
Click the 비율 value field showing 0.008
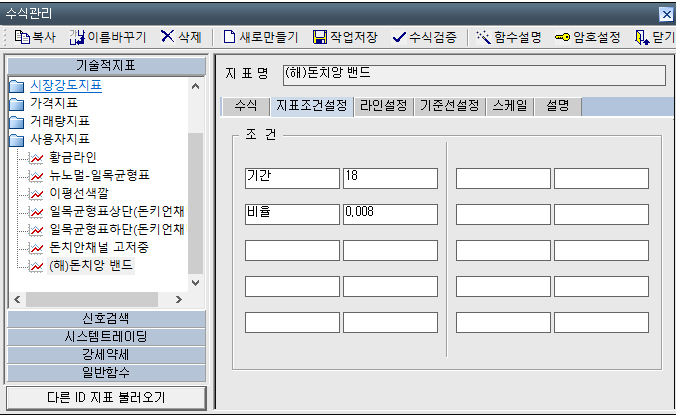tap(389, 213)
